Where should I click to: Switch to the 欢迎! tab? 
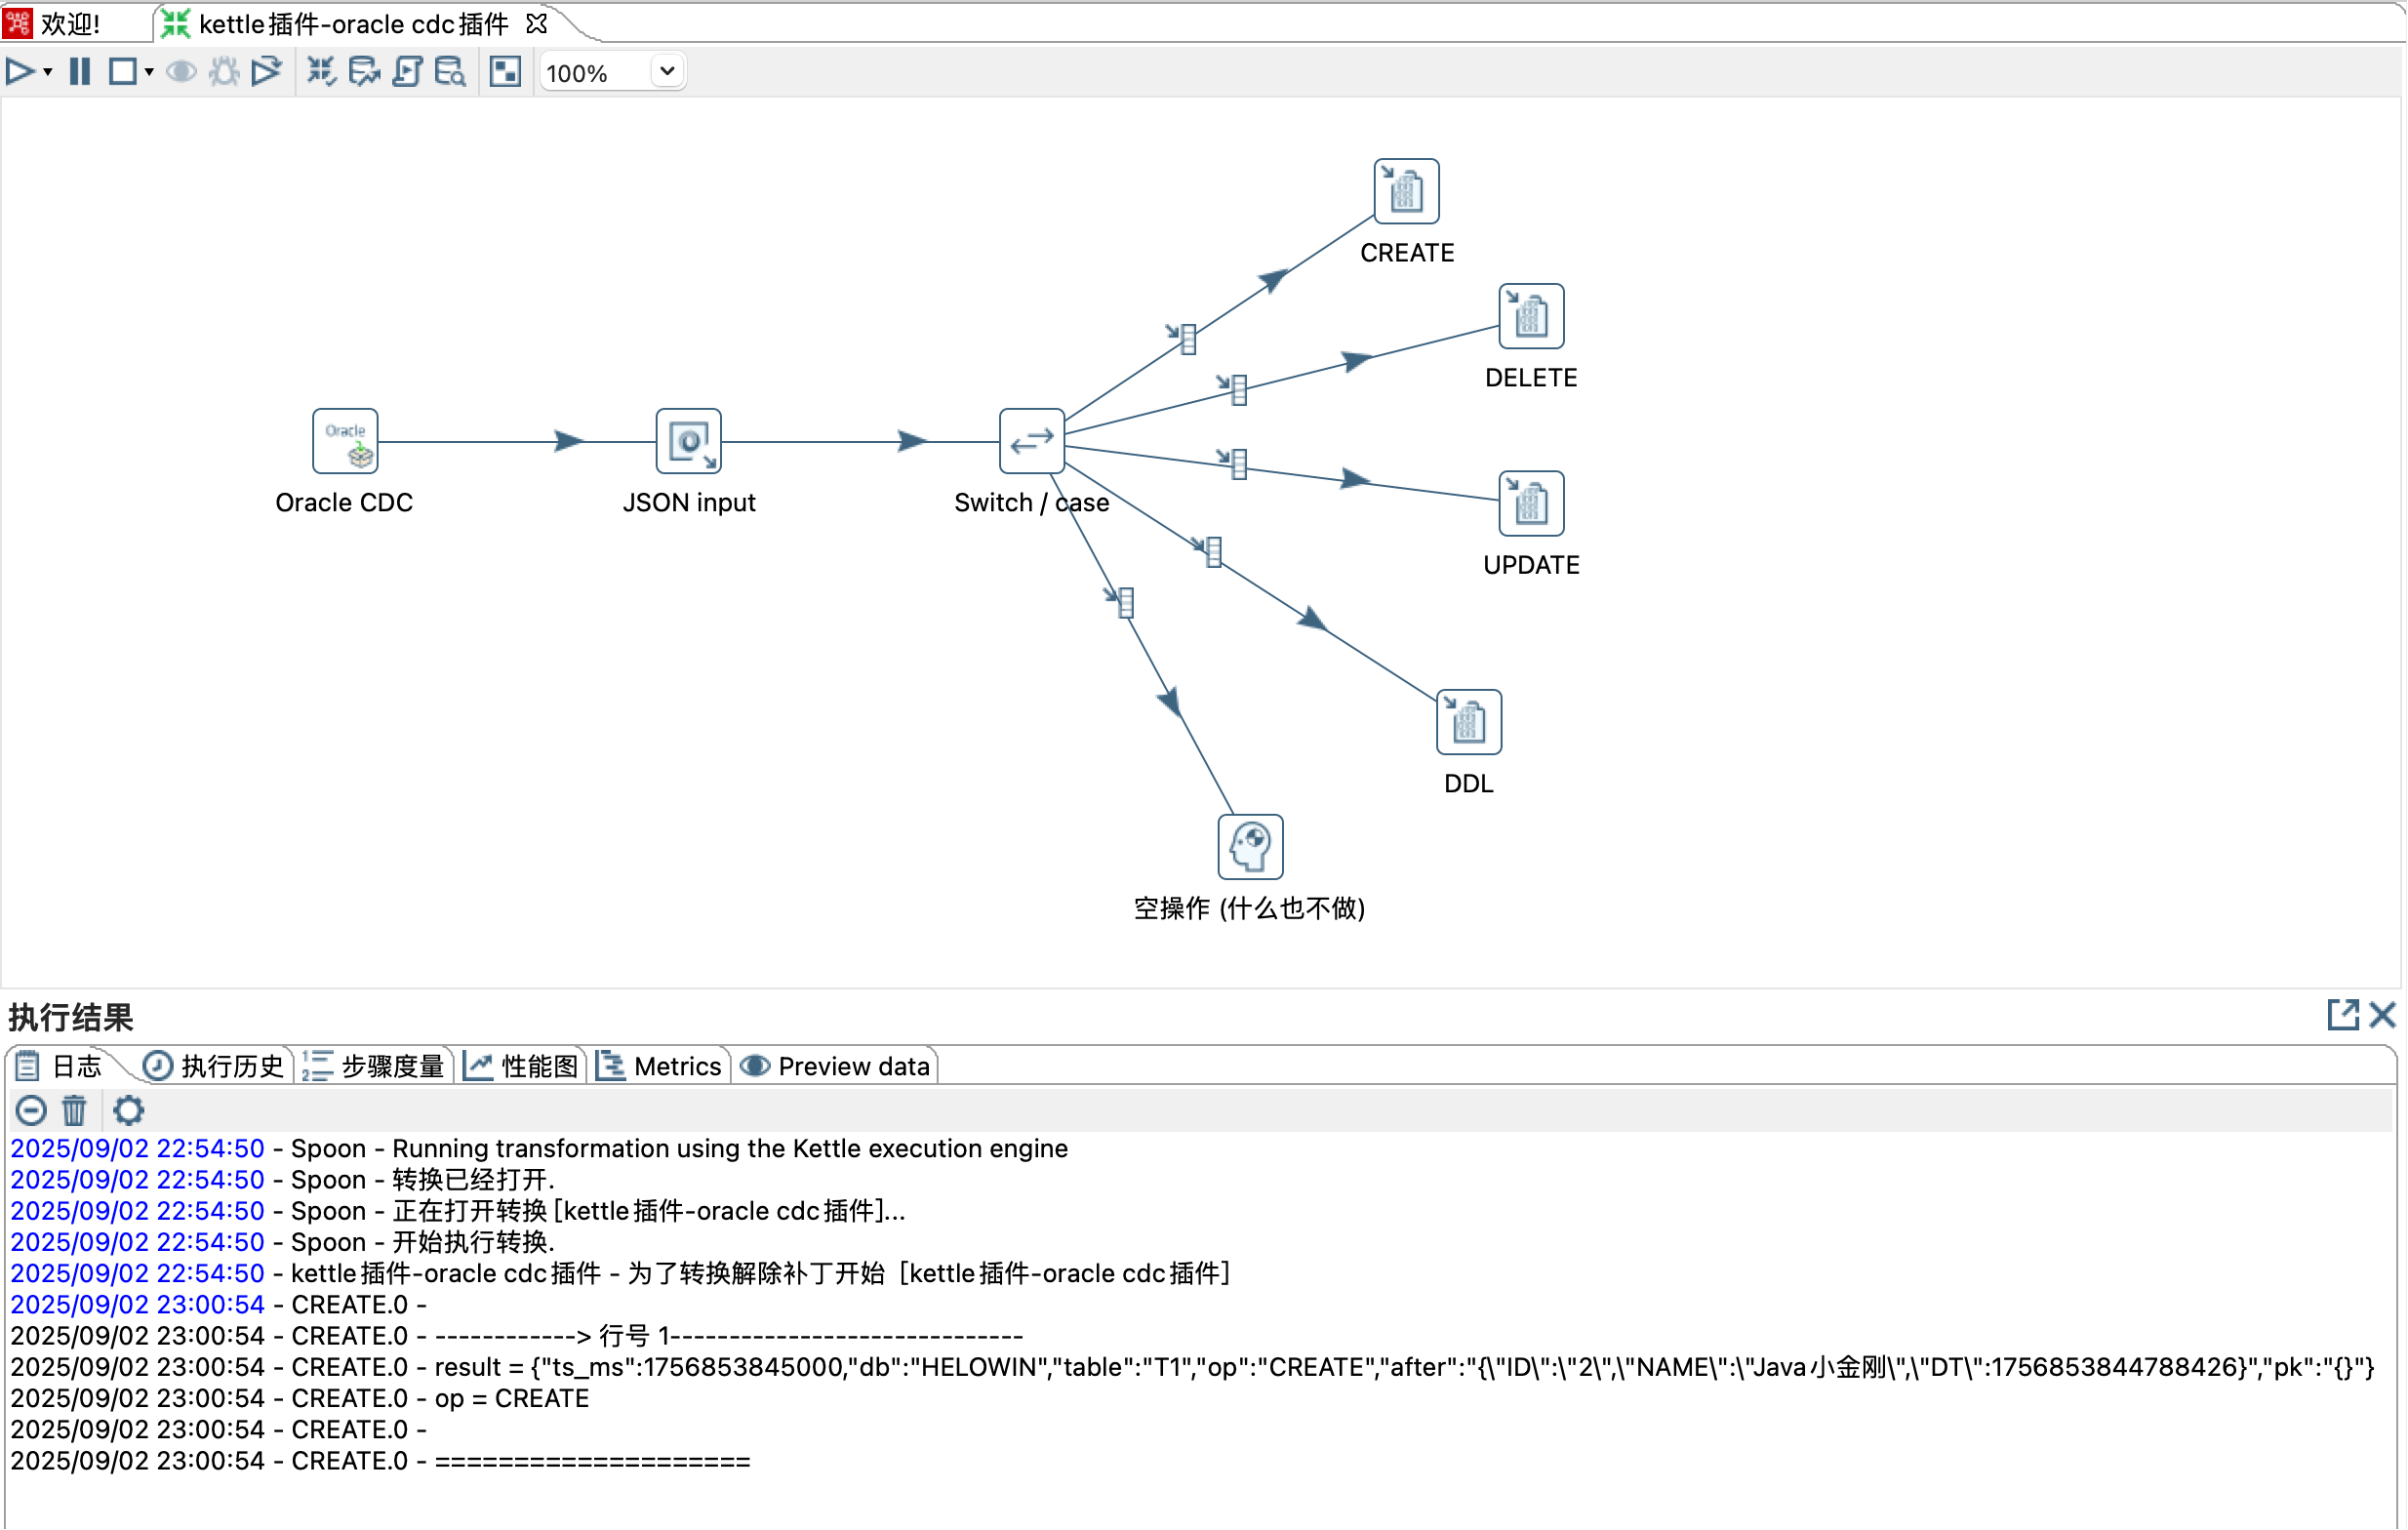[68, 23]
